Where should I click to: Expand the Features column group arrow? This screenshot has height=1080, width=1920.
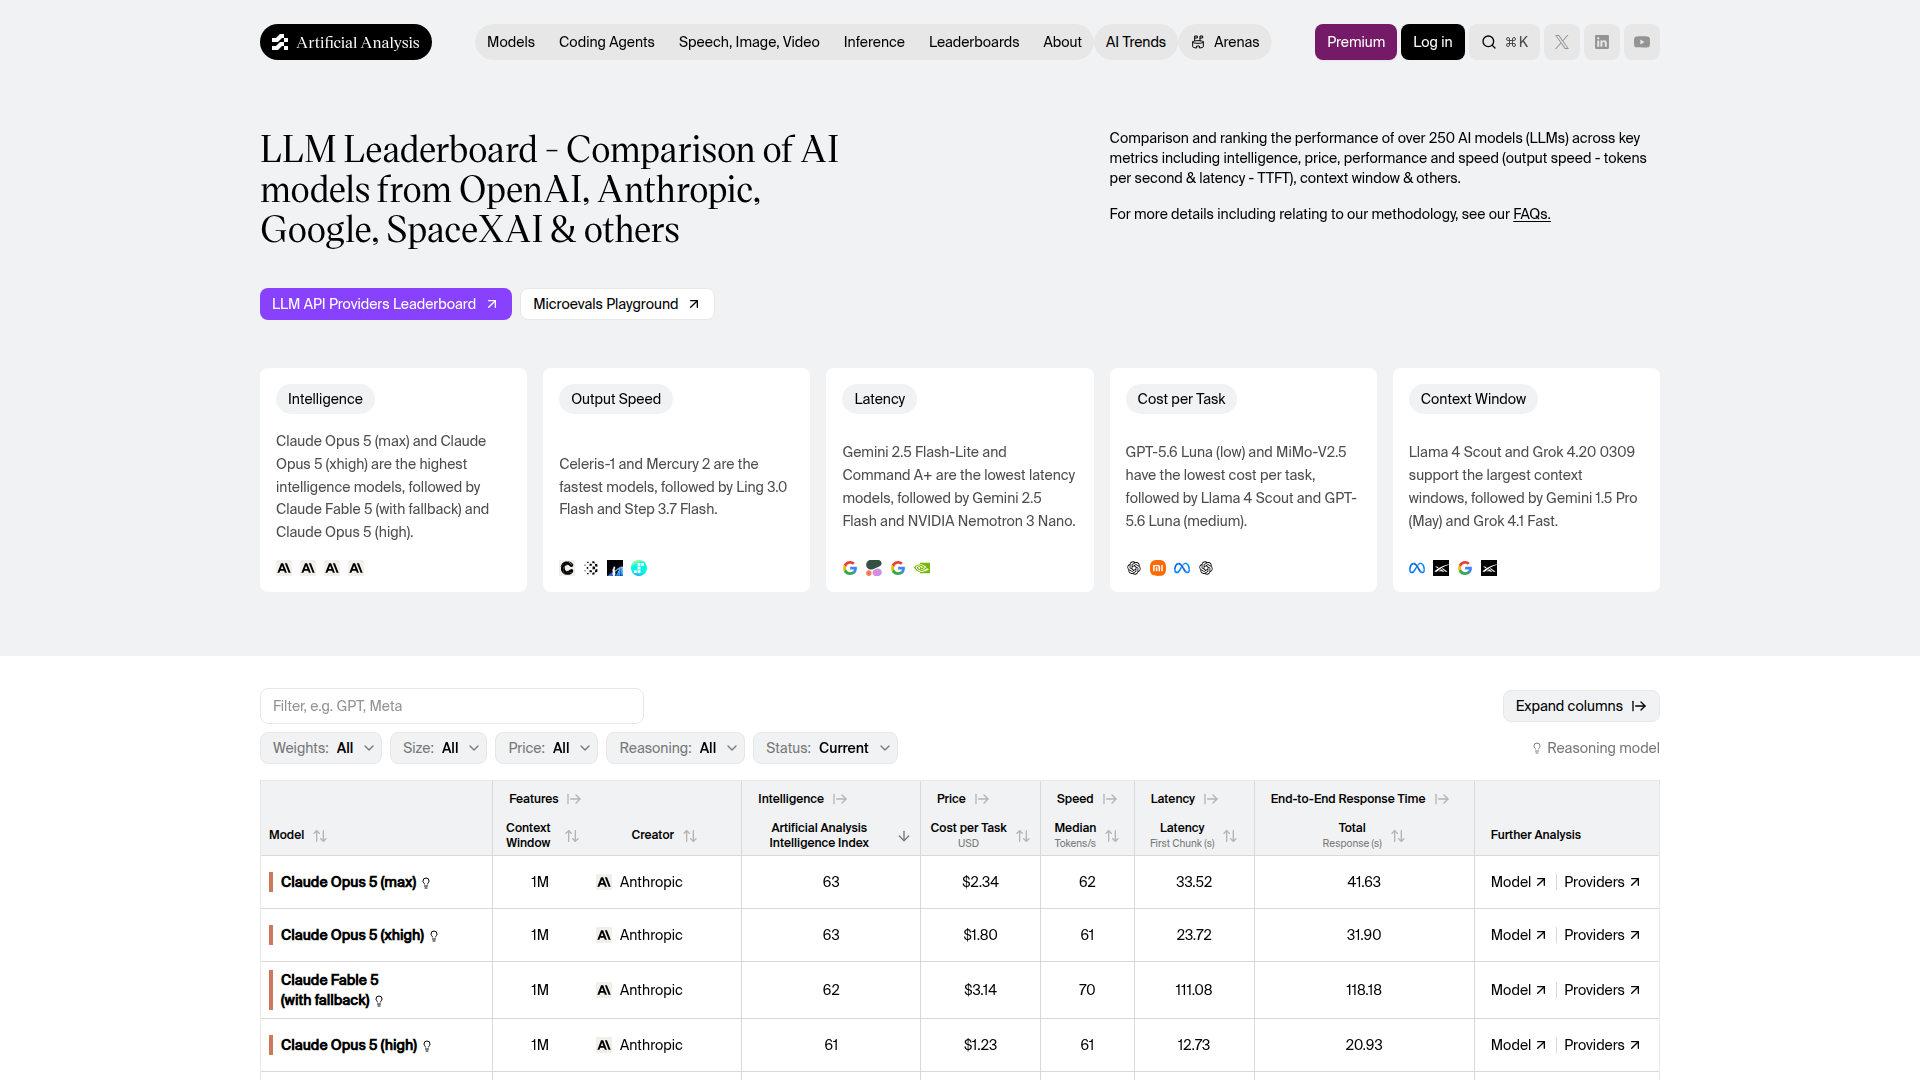[x=574, y=799]
